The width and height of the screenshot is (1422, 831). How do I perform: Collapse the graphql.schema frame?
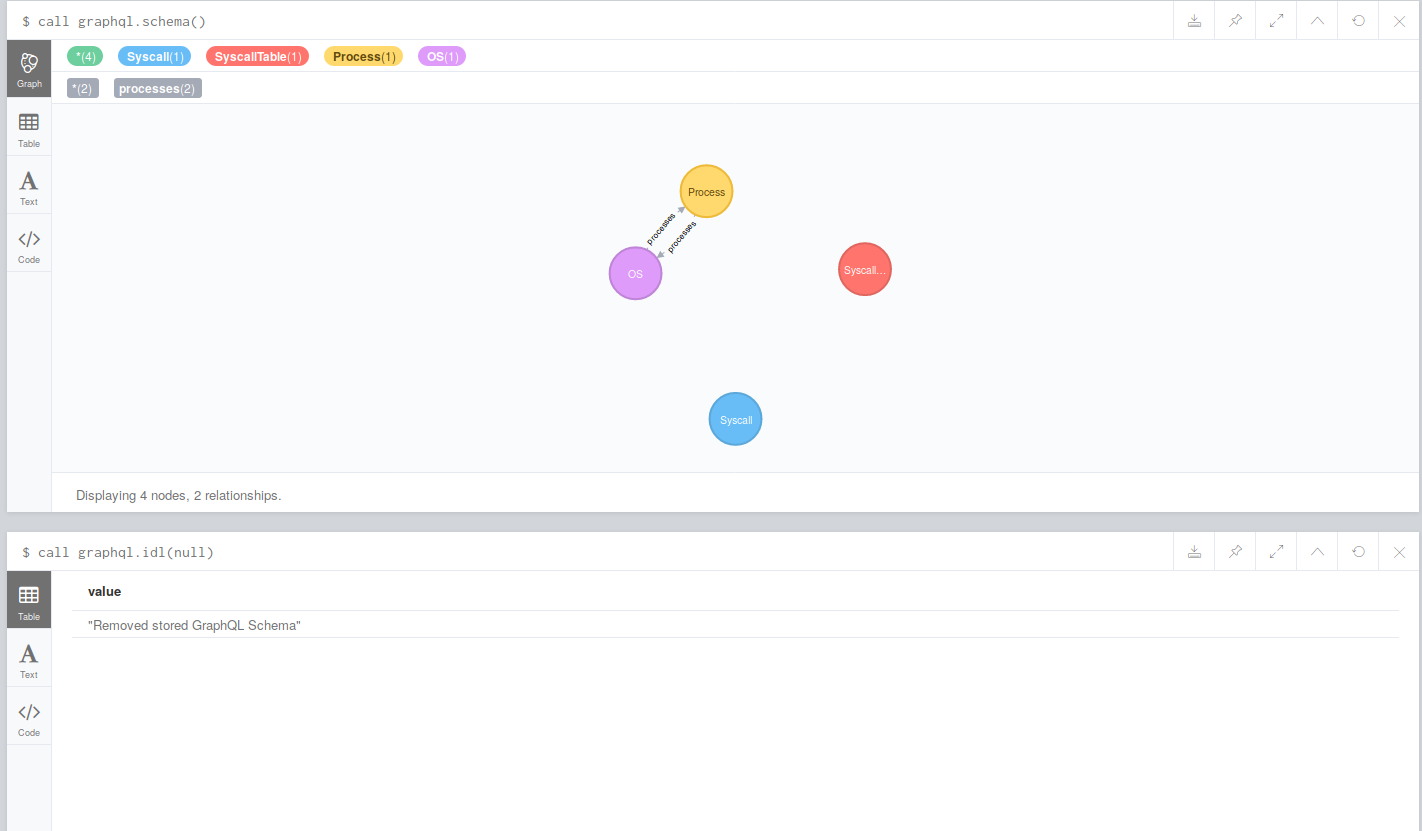pyautogui.click(x=1316, y=20)
